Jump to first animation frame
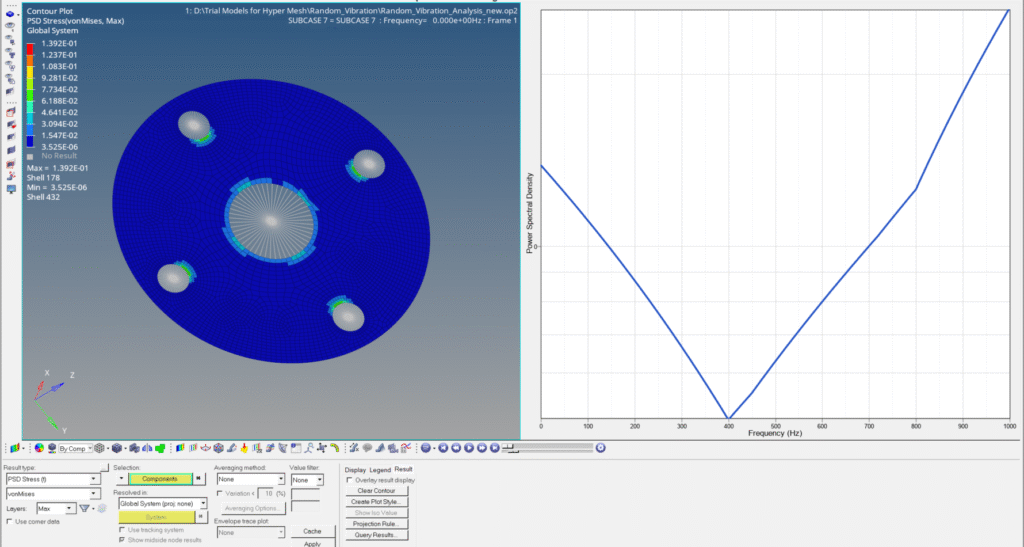1024x547 pixels. click(x=442, y=448)
